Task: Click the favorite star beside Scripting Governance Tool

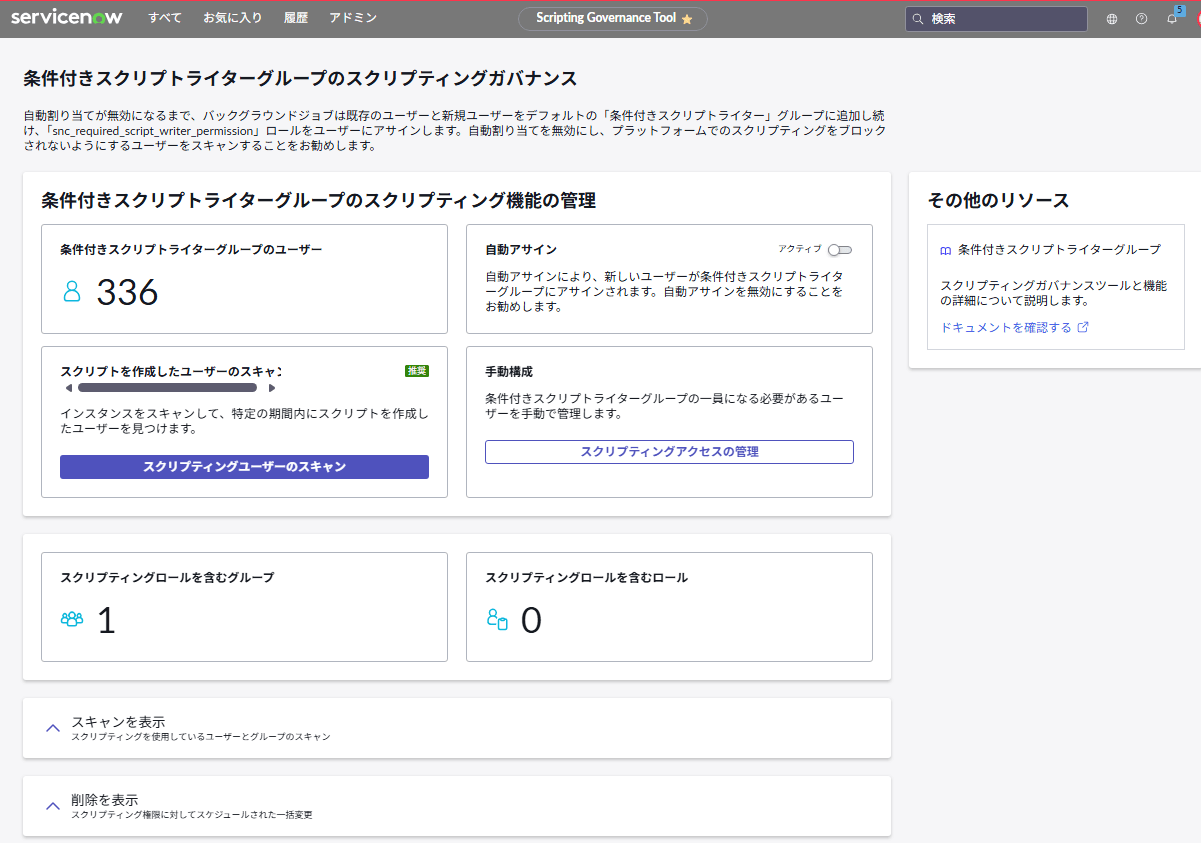Action: click(687, 19)
